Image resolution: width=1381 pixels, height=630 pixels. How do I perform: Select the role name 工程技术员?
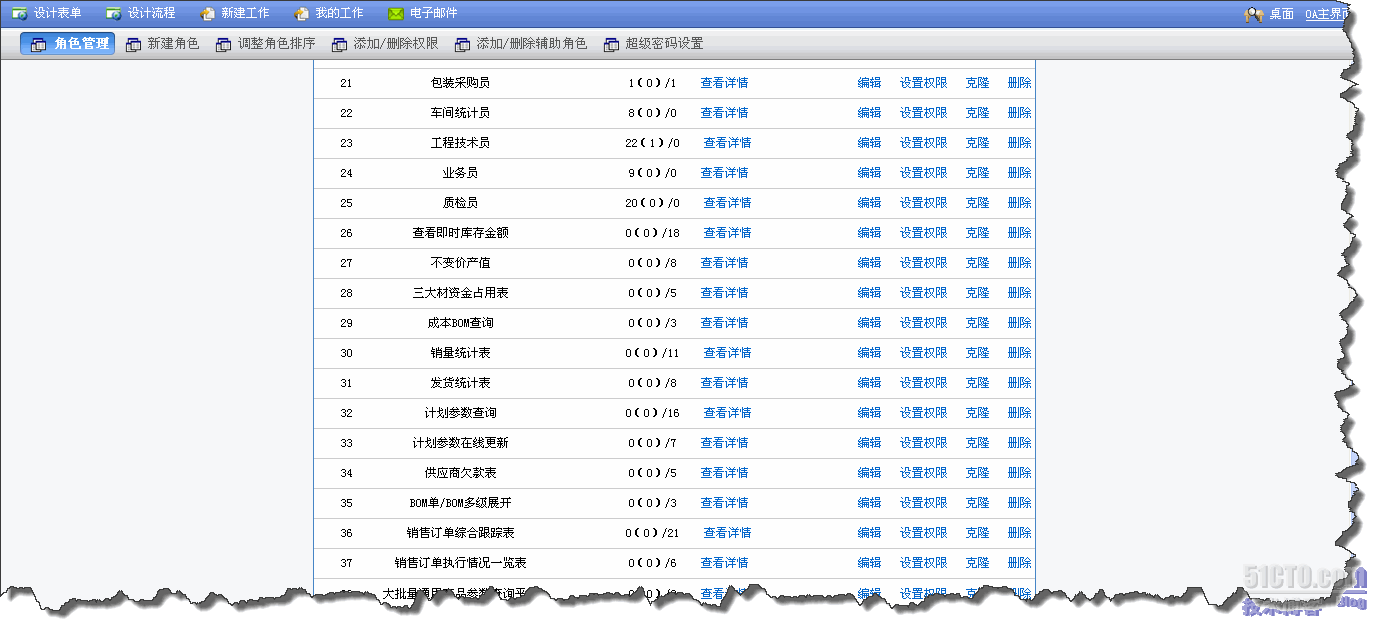(460, 143)
